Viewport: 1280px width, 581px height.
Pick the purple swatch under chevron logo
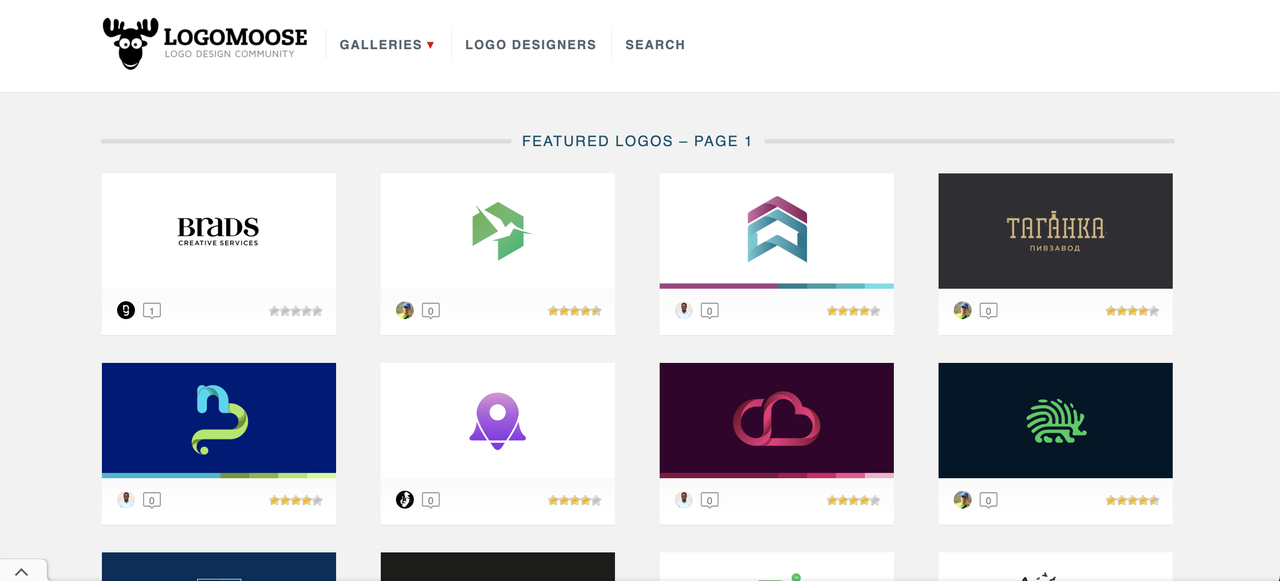(x=719, y=286)
